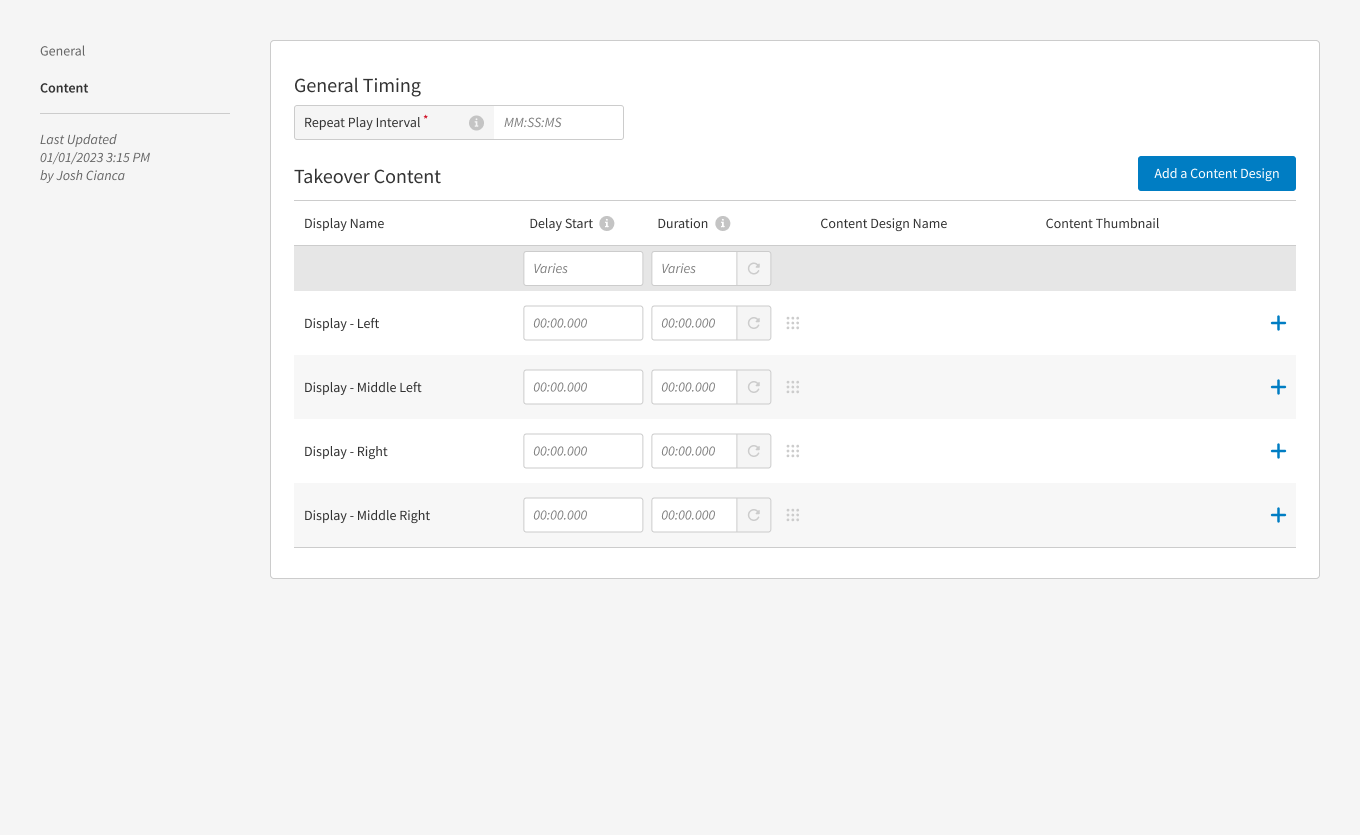Reset duration in the Varies header row
Viewport: 1360px width, 835px height.
coord(754,269)
